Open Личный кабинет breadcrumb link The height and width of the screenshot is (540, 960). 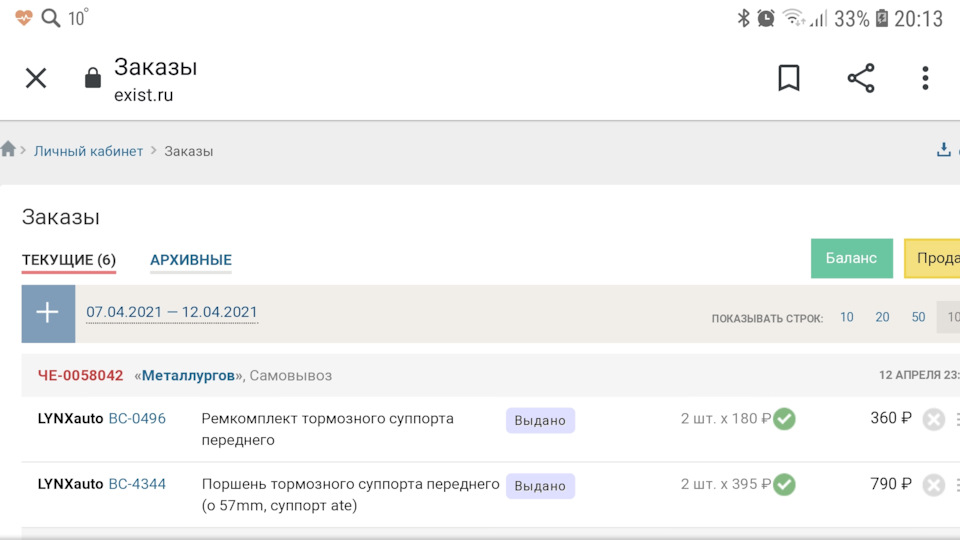(89, 151)
